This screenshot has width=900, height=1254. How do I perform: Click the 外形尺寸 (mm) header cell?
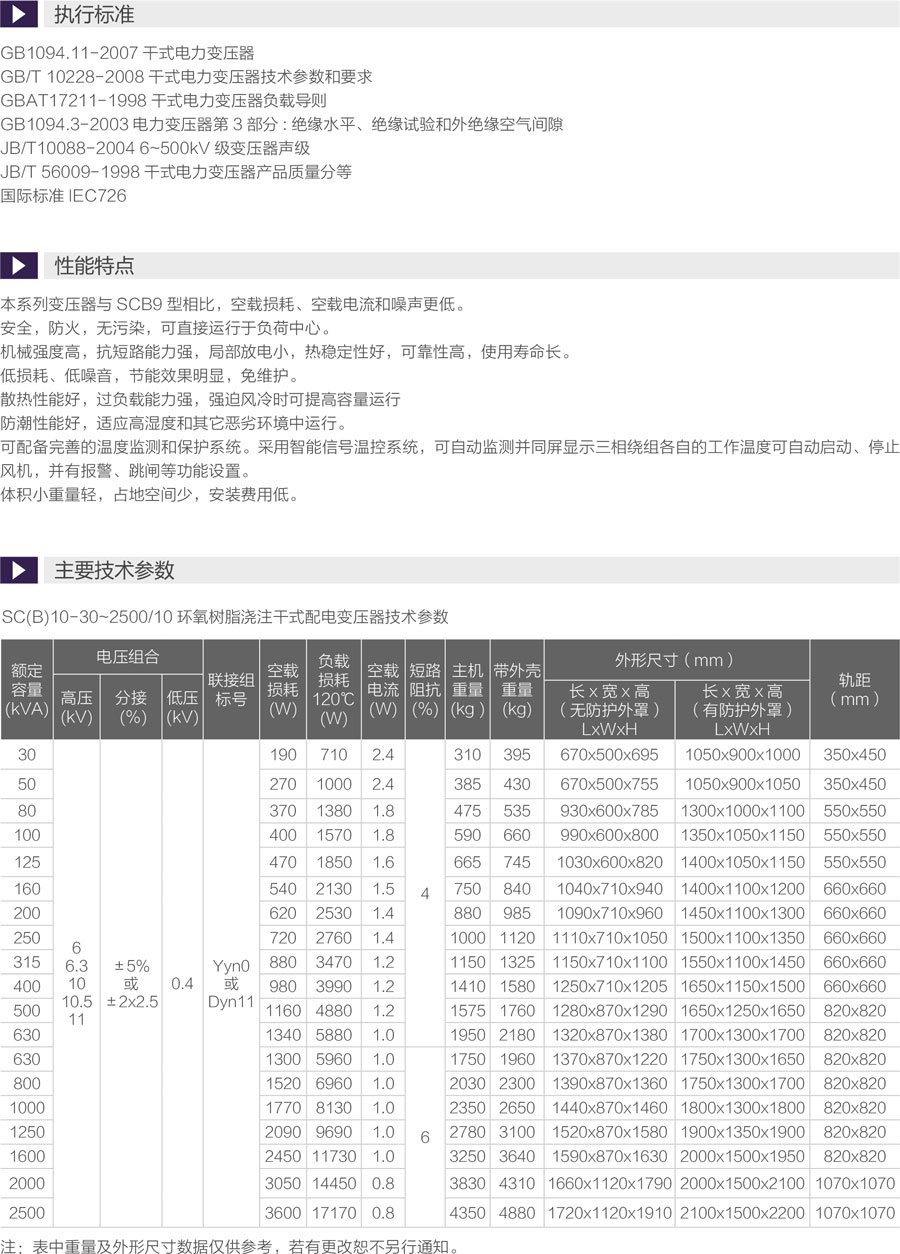click(675, 659)
